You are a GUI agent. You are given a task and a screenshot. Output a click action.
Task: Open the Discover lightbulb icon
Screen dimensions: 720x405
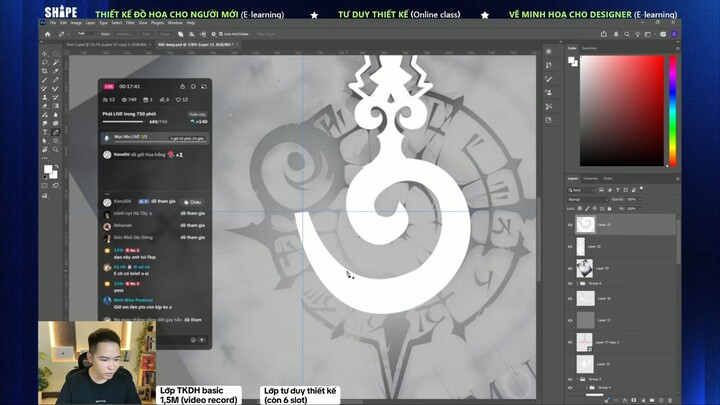(x=637, y=34)
